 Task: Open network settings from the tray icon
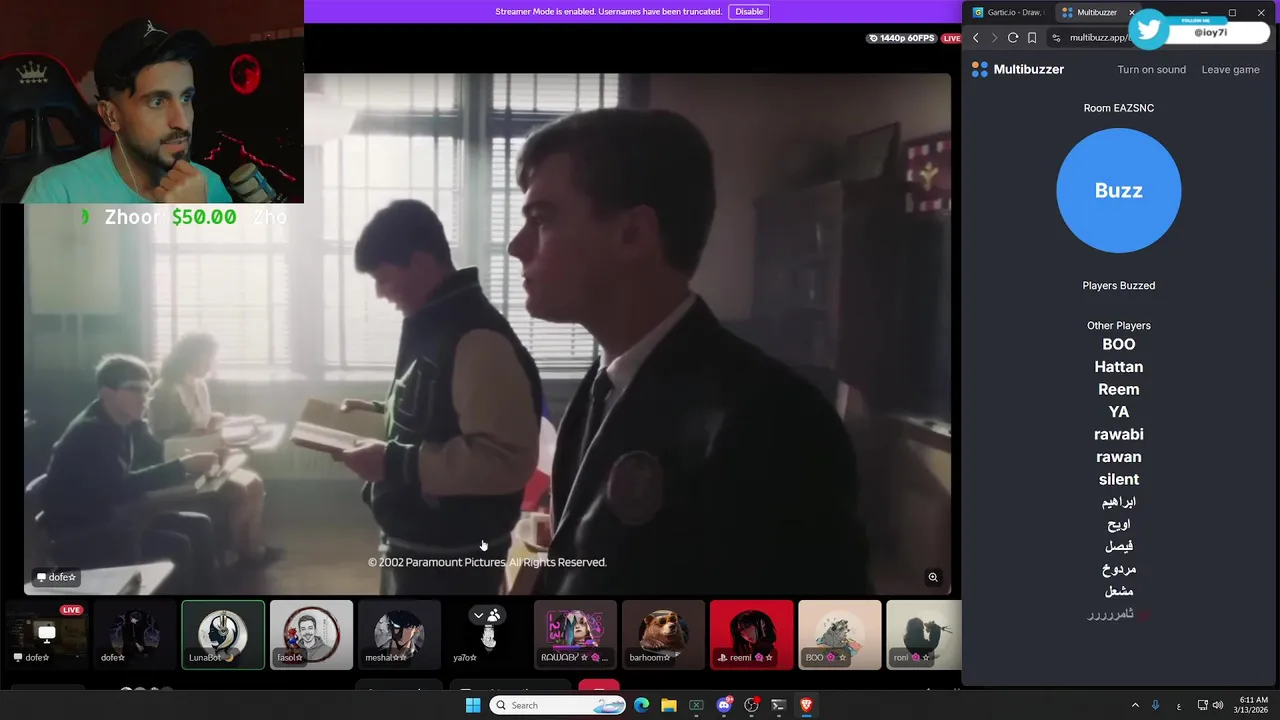(x=1203, y=705)
